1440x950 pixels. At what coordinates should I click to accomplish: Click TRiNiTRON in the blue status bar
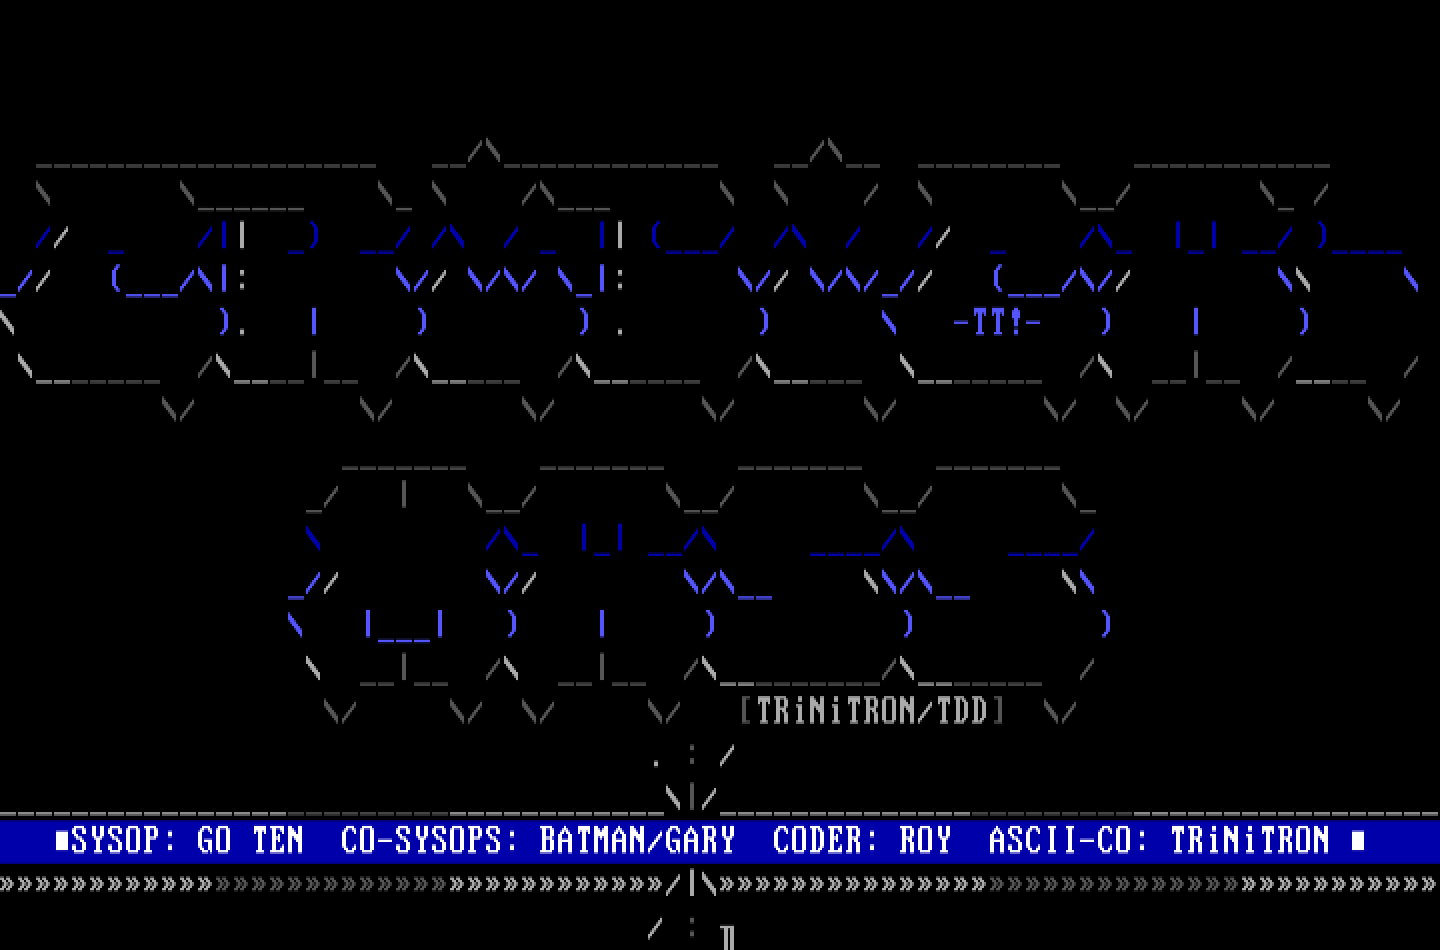click(1250, 841)
